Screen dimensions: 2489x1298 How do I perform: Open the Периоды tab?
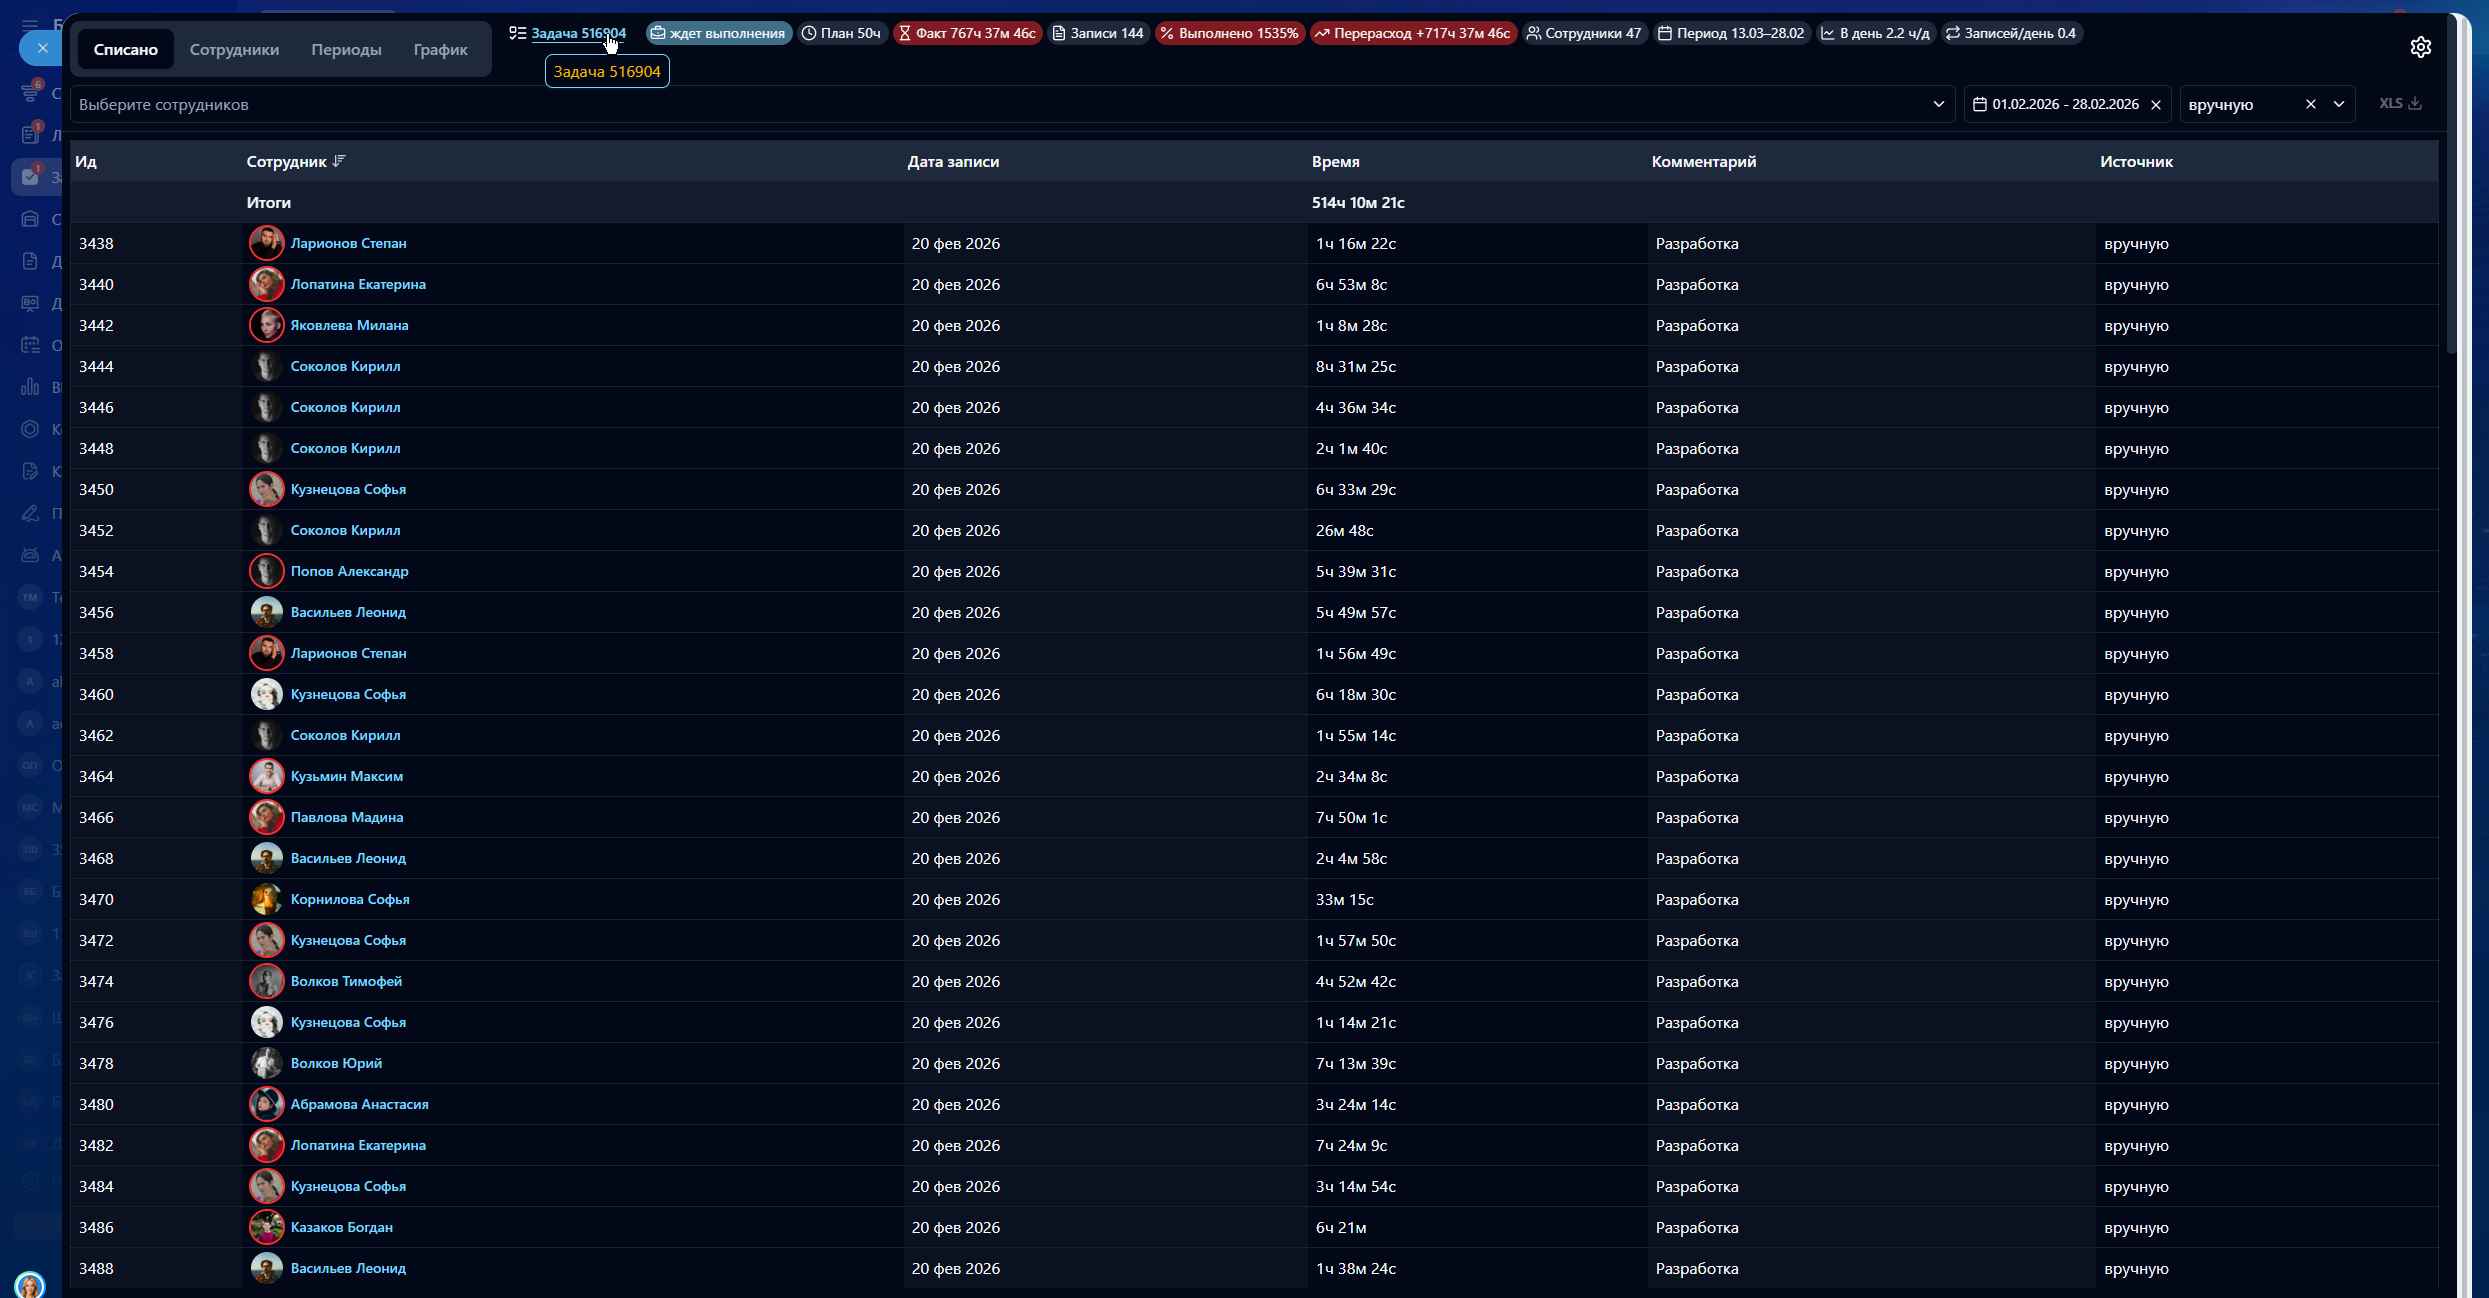click(x=346, y=49)
